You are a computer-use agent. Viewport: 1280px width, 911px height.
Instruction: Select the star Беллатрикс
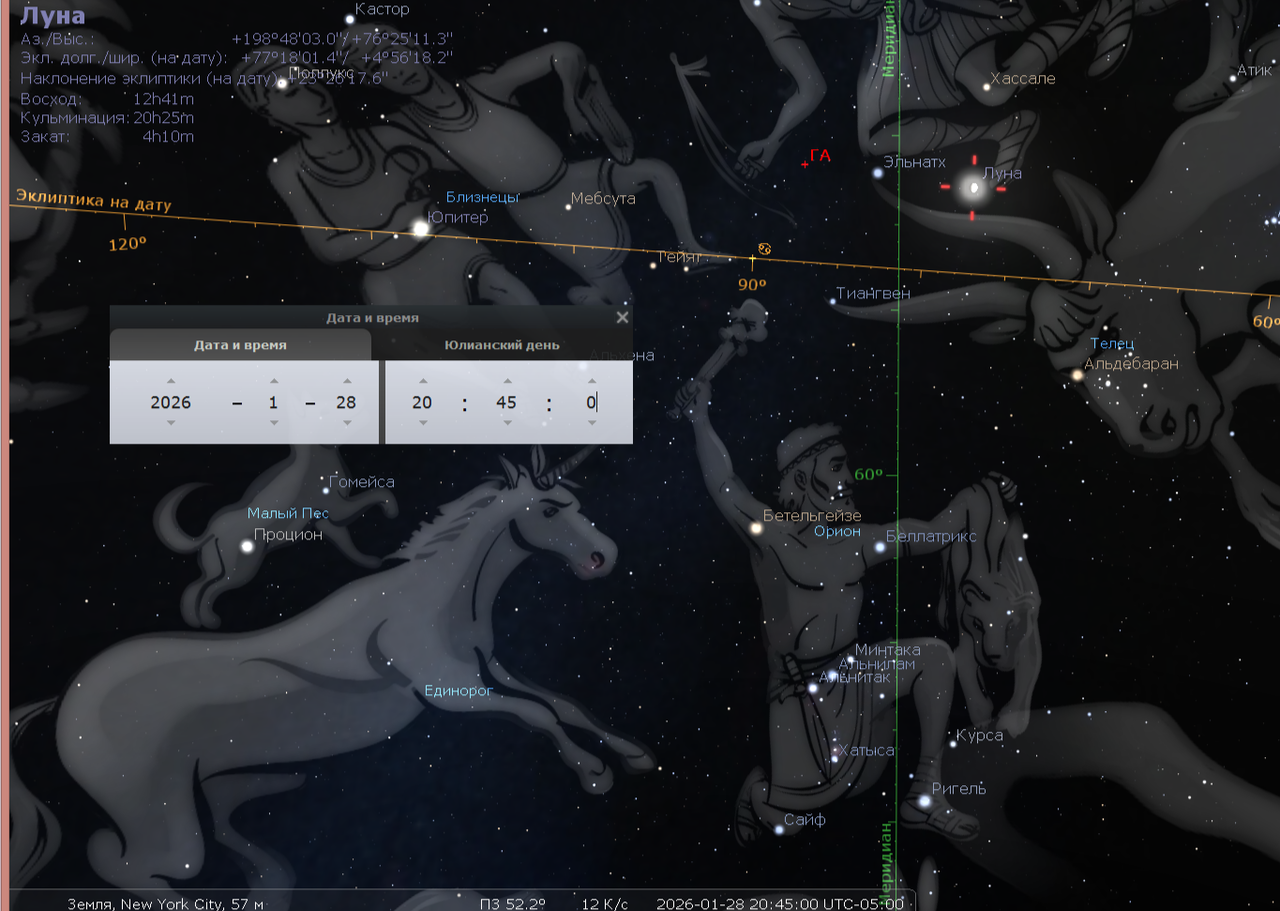coord(880,547)
